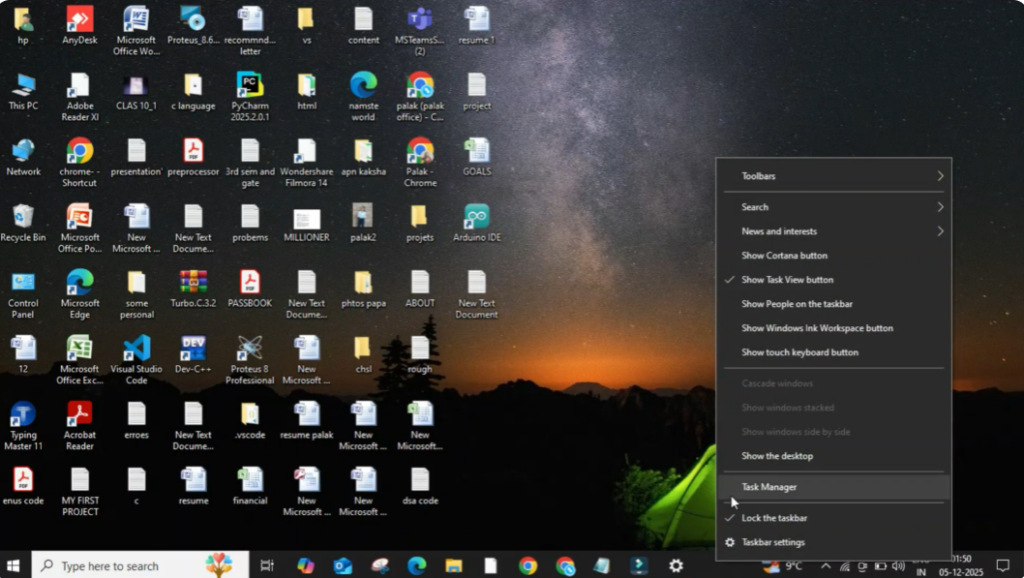Open Visual Studio Code from the desktop

tap(136, 352)
